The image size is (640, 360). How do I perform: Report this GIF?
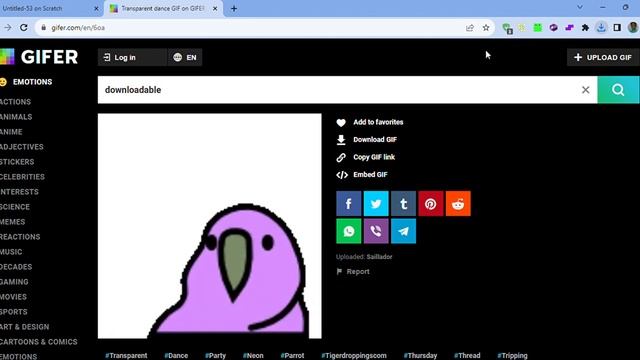[x=353, y=271]
